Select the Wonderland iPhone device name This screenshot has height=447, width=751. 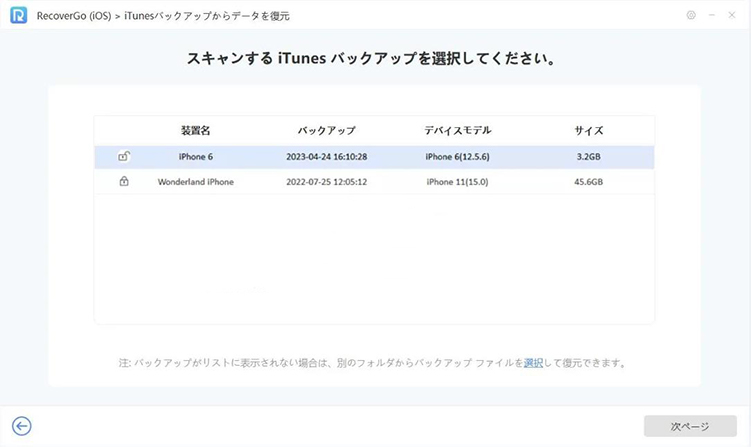coord(196,182)
